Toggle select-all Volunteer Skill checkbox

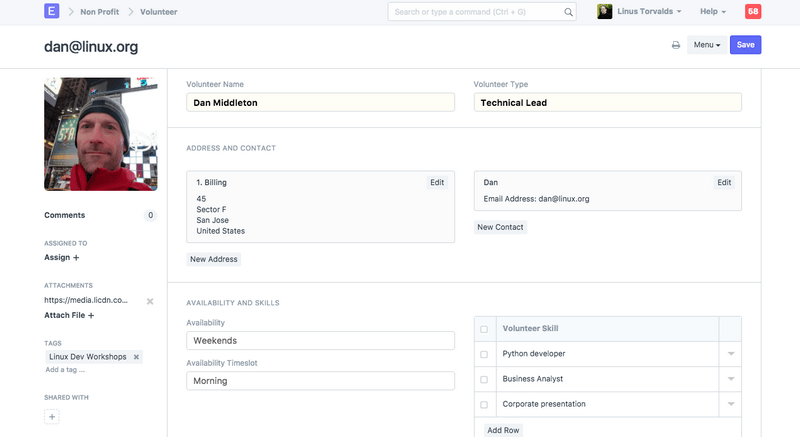point(485,329)
